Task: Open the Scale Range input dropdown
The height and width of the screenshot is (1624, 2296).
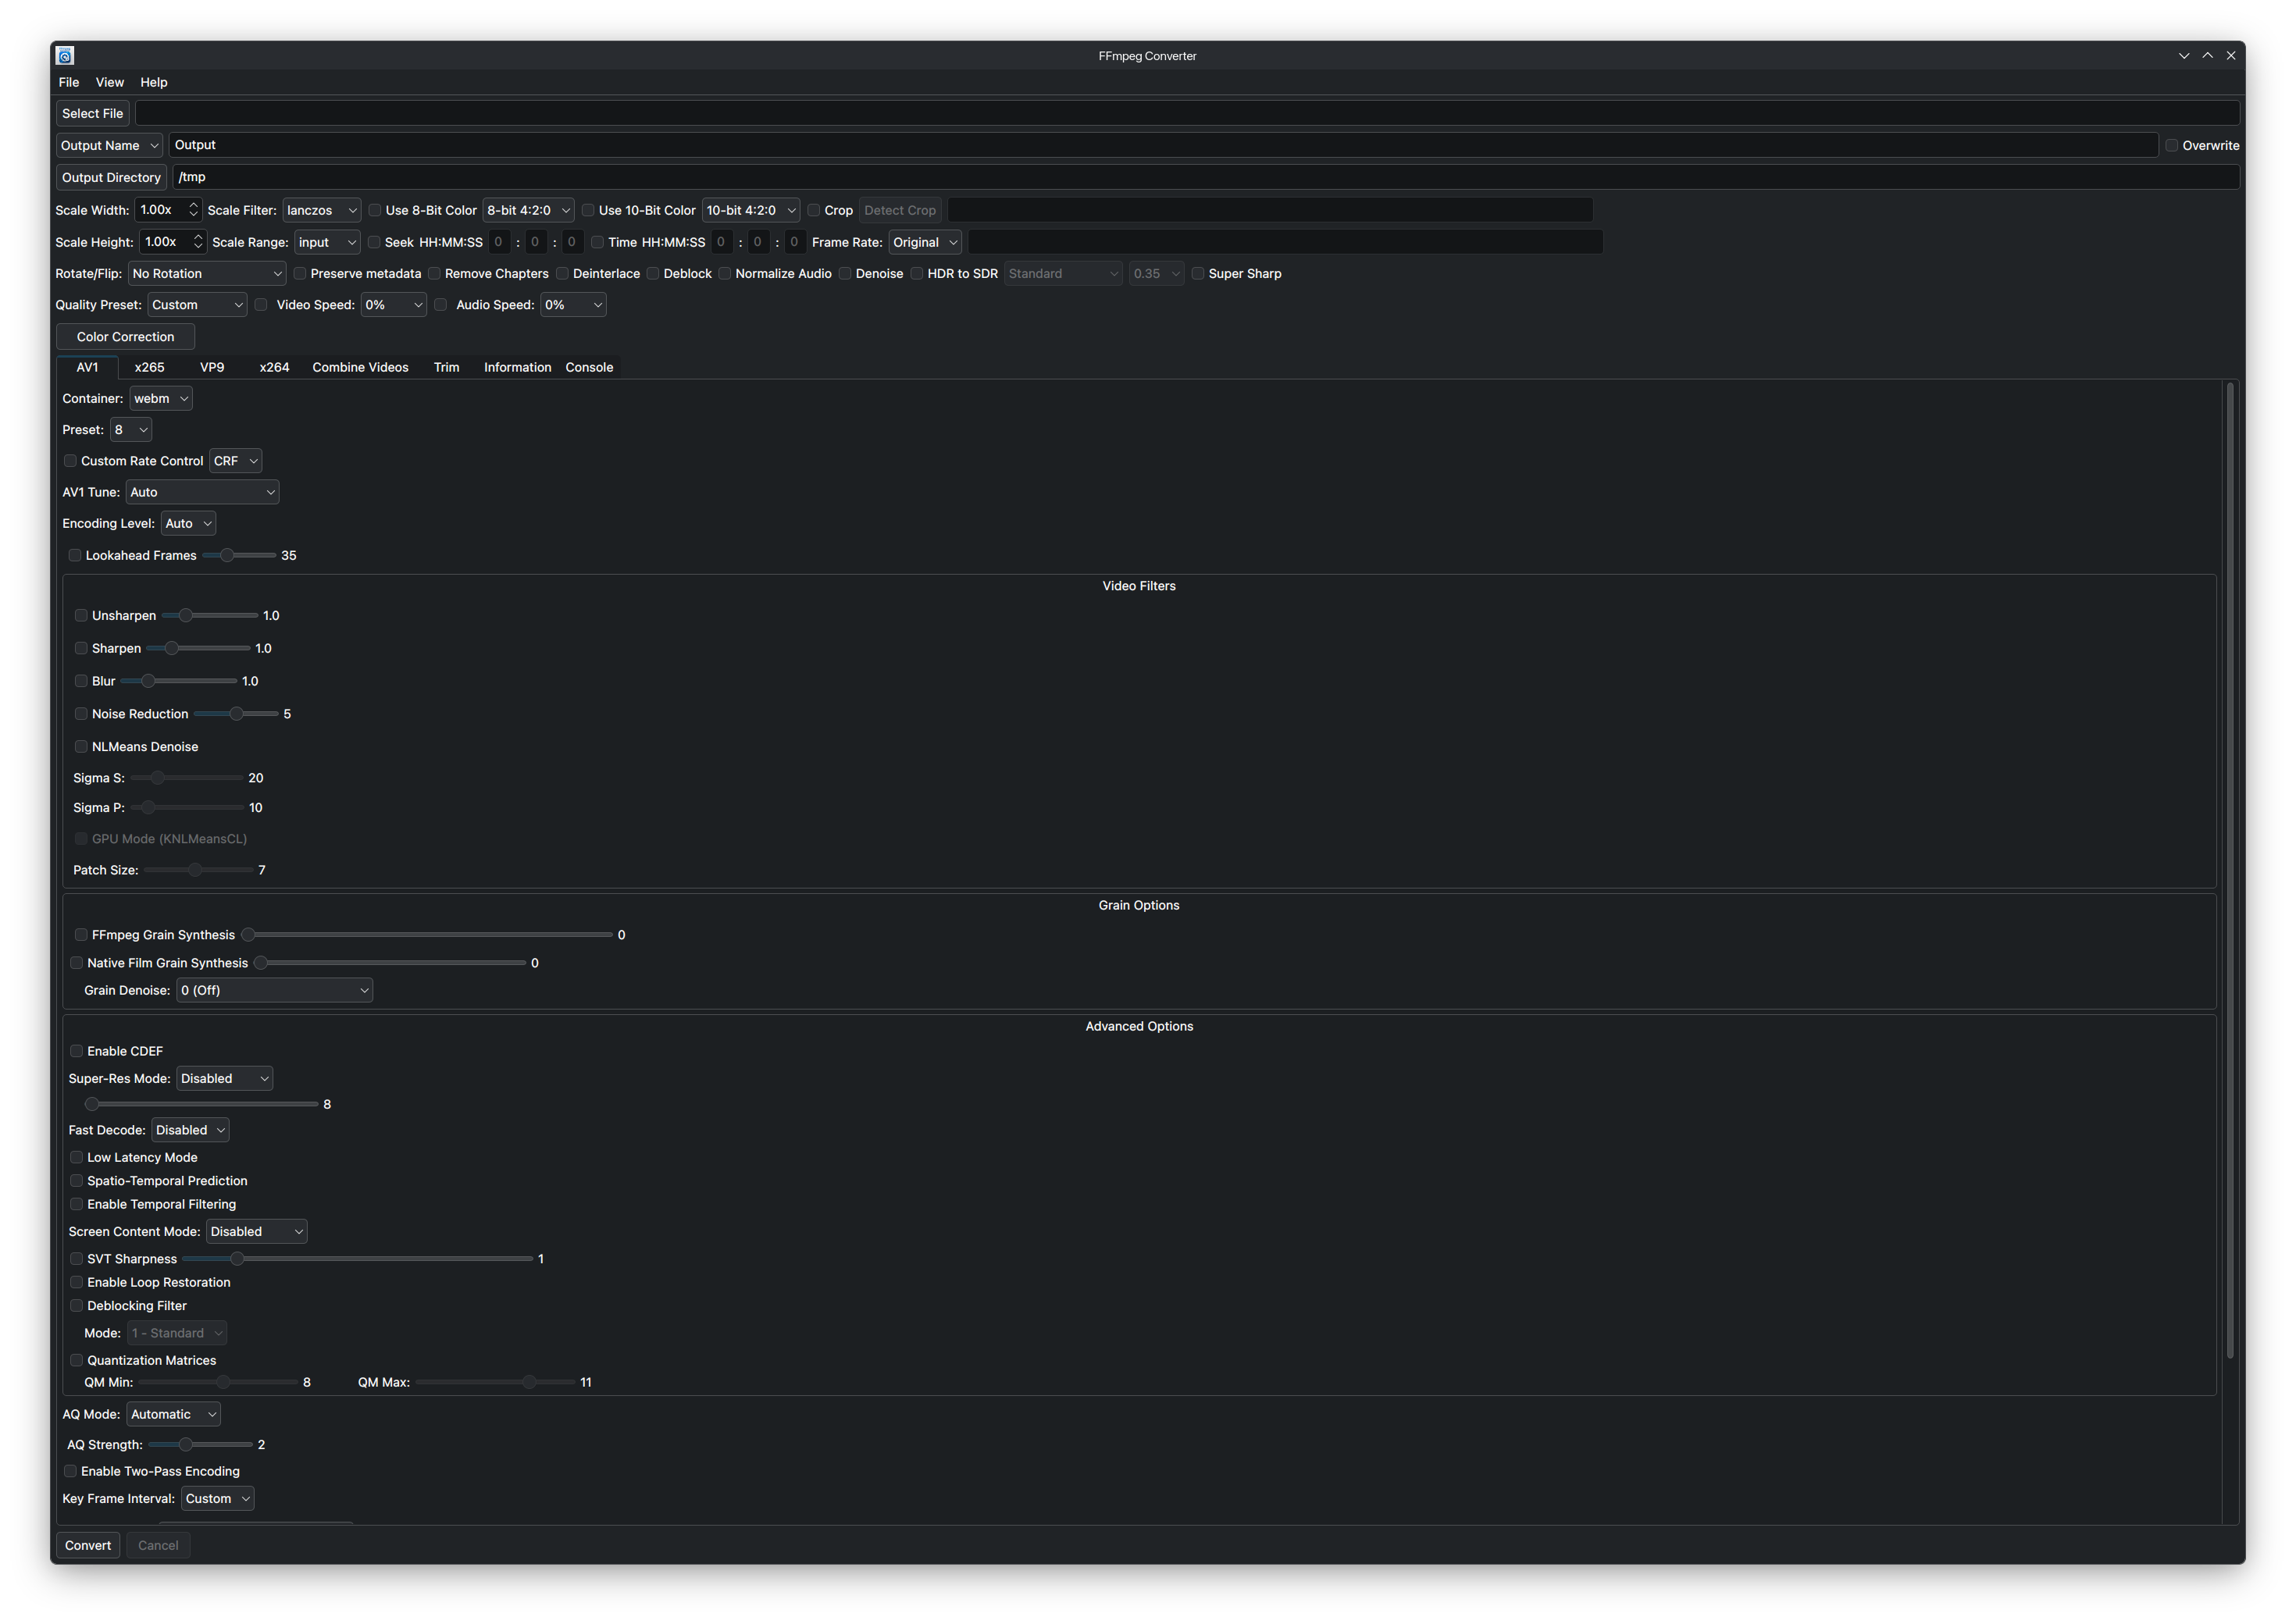Action: pos(327,242)
